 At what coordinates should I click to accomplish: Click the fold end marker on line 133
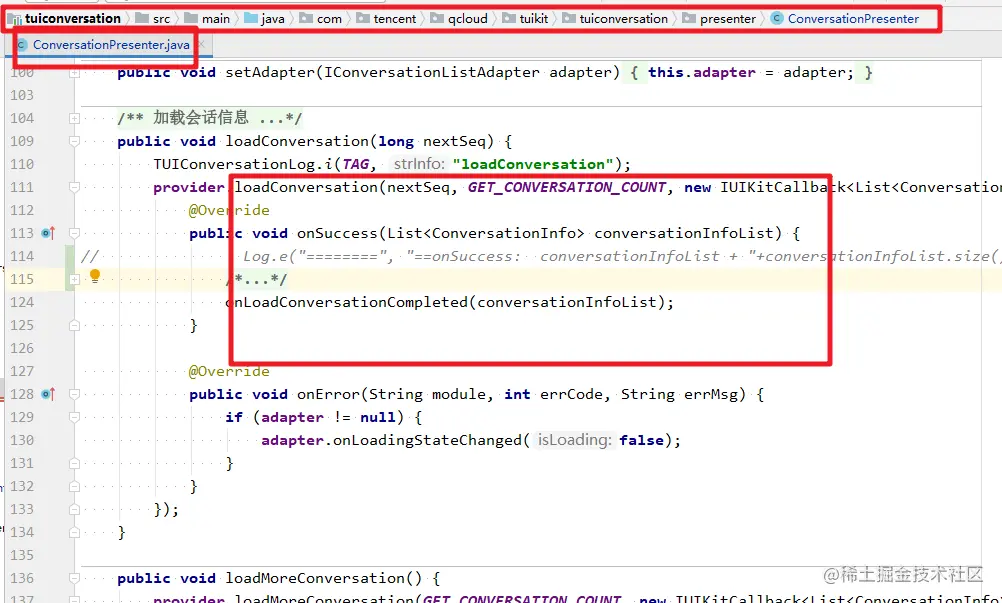[x=74, y=509]
